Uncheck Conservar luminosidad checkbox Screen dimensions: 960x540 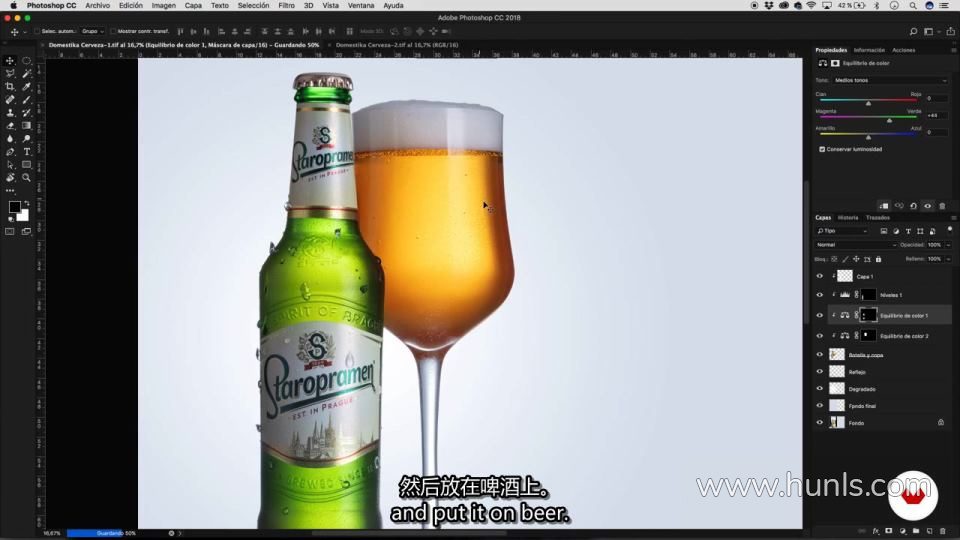click(822, 149)
